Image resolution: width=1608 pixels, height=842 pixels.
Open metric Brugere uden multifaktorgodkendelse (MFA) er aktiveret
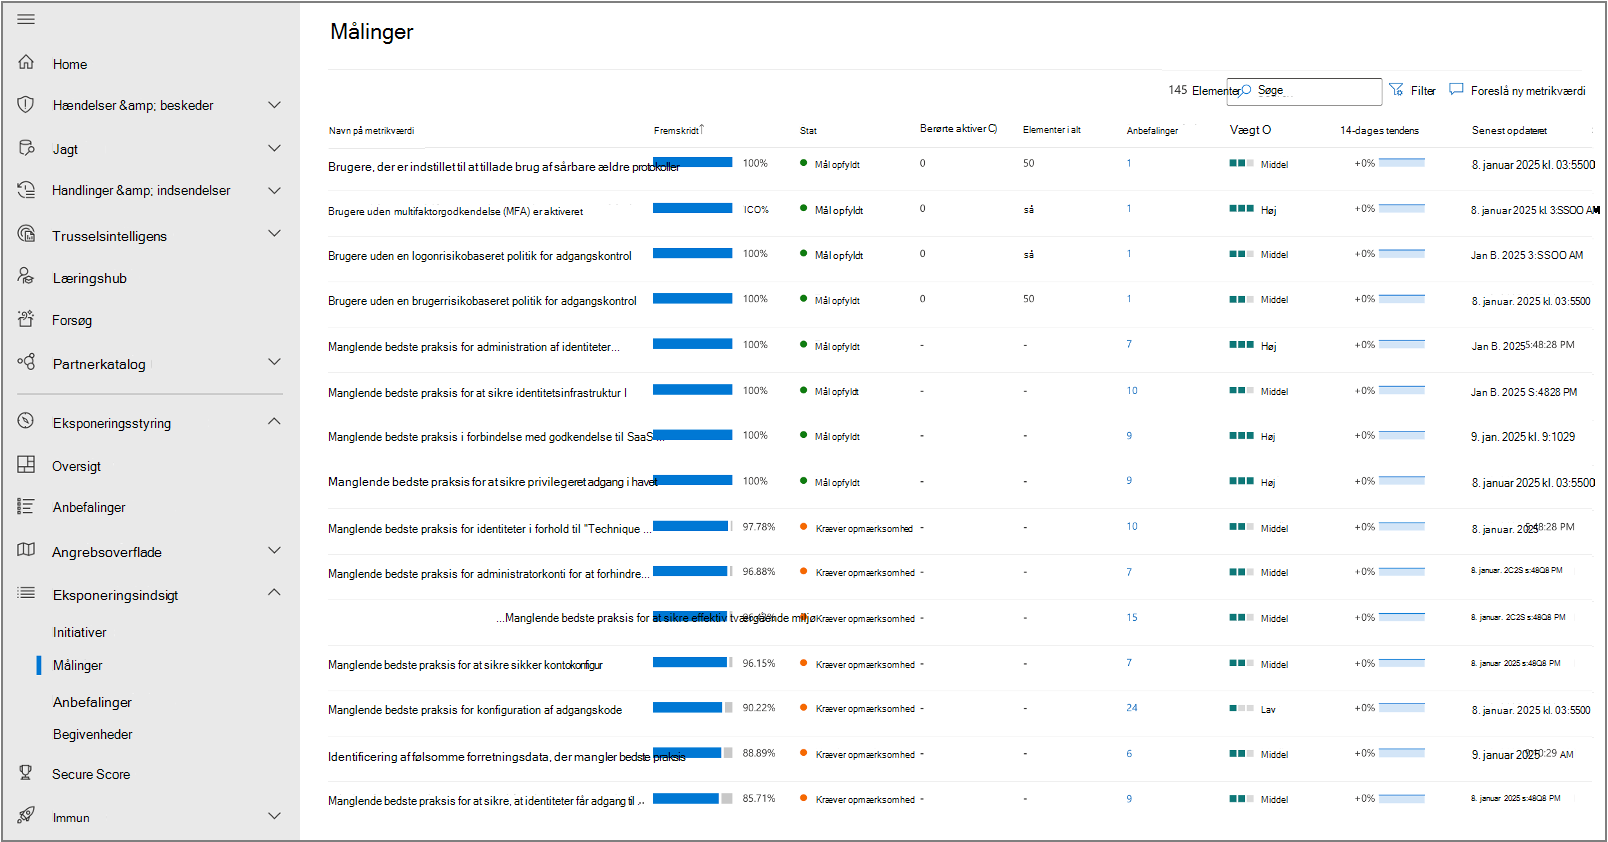click(x=455, y=211)
